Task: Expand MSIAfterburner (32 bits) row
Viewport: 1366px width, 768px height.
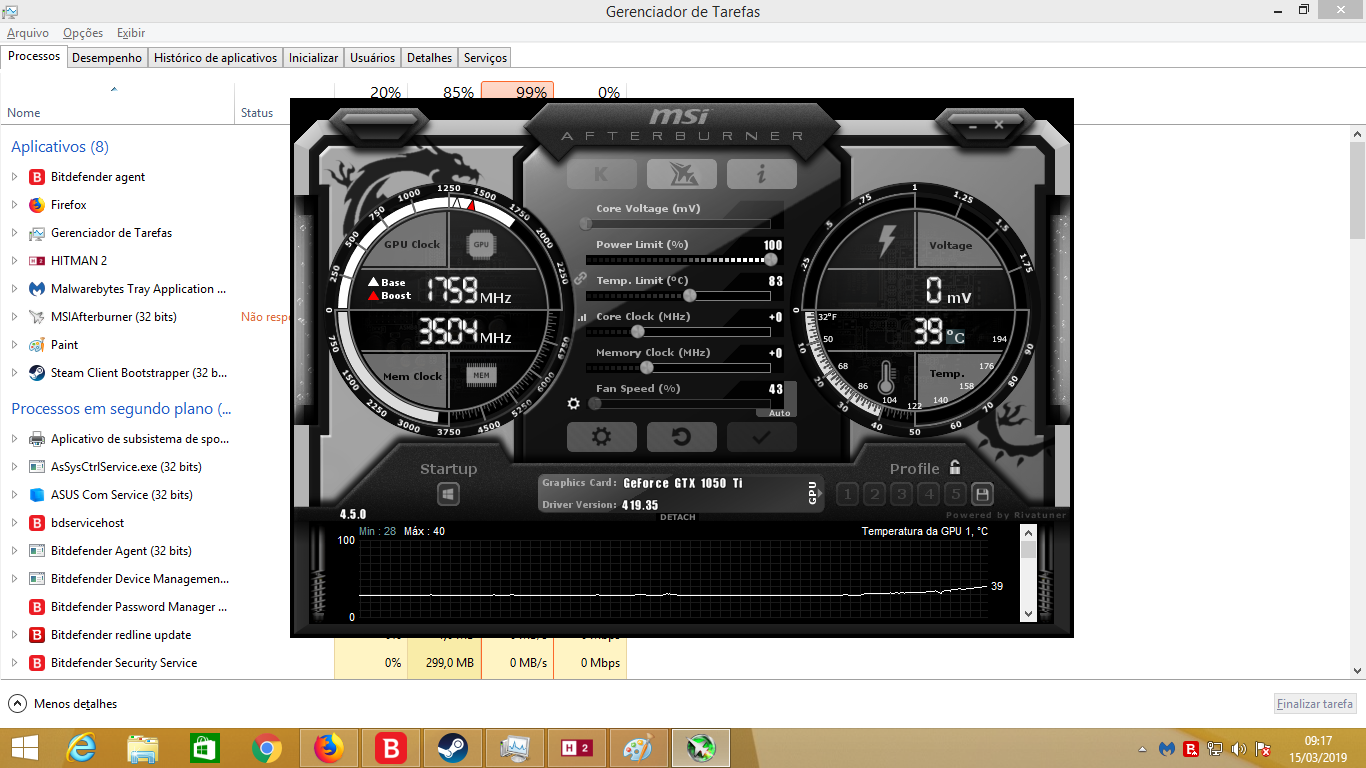Action: pyautogui.click(x=14, y=317)
